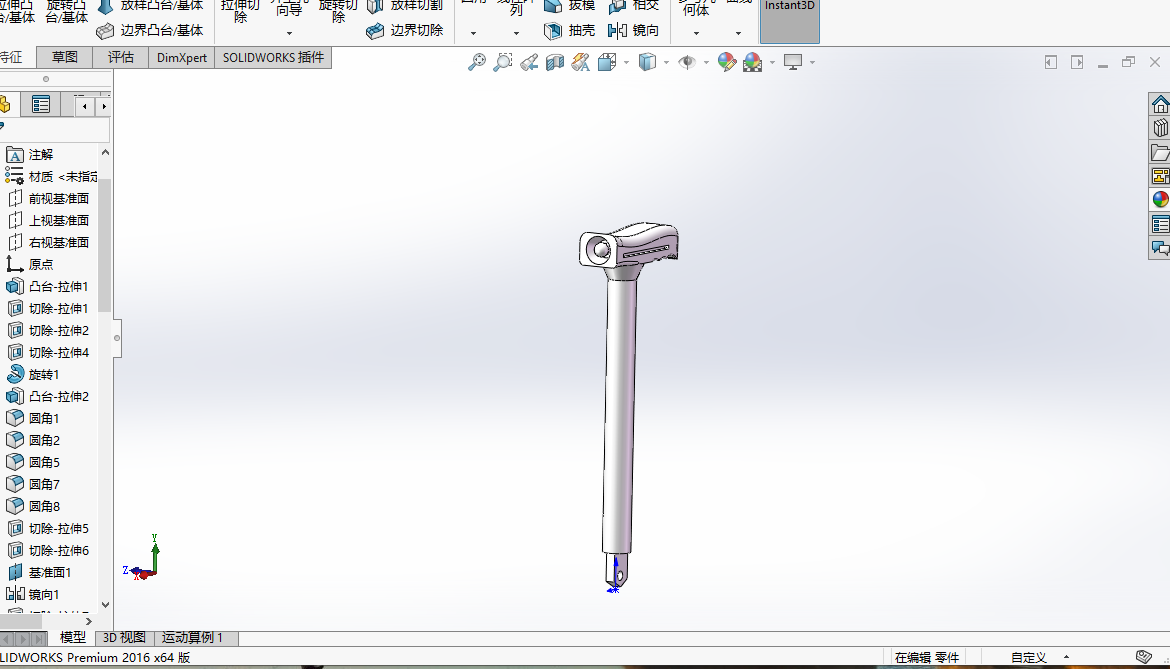The width and height of the screenshot is (1170, 669).
Task: Open the Edit Appearance color ball icon
Action: (x=727, y=62)
